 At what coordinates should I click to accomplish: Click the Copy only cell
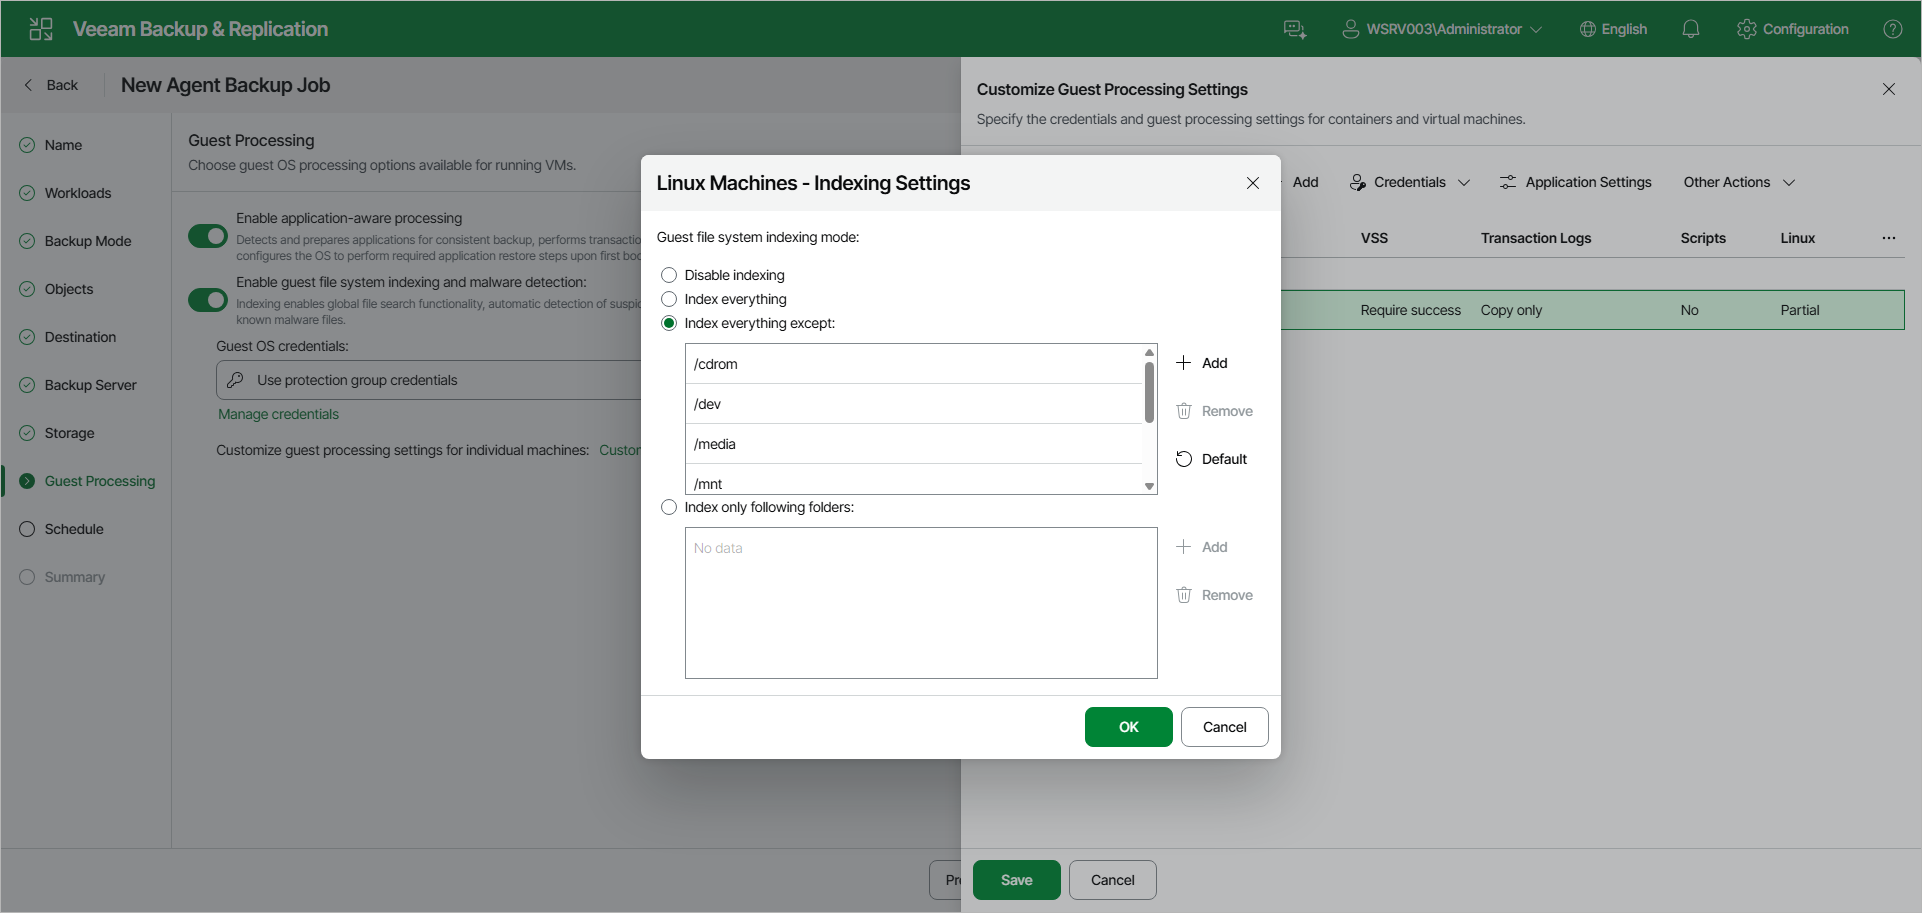click(1511, 310)
